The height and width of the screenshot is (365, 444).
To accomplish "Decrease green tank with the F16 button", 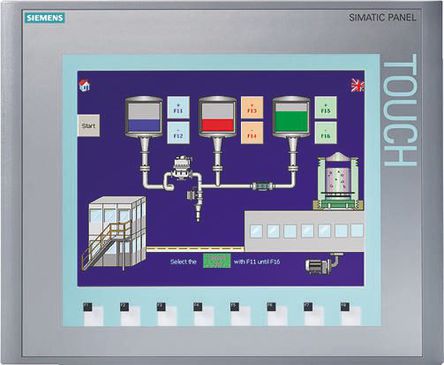I will click(x=326, y=133).
